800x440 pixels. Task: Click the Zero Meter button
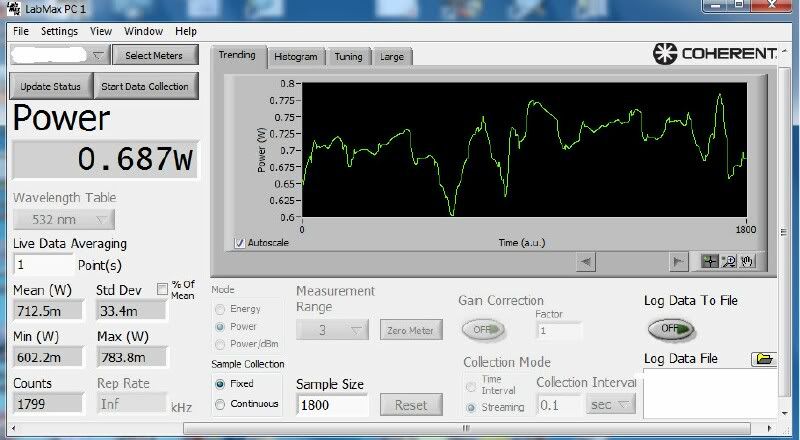[x=411, y=330]
